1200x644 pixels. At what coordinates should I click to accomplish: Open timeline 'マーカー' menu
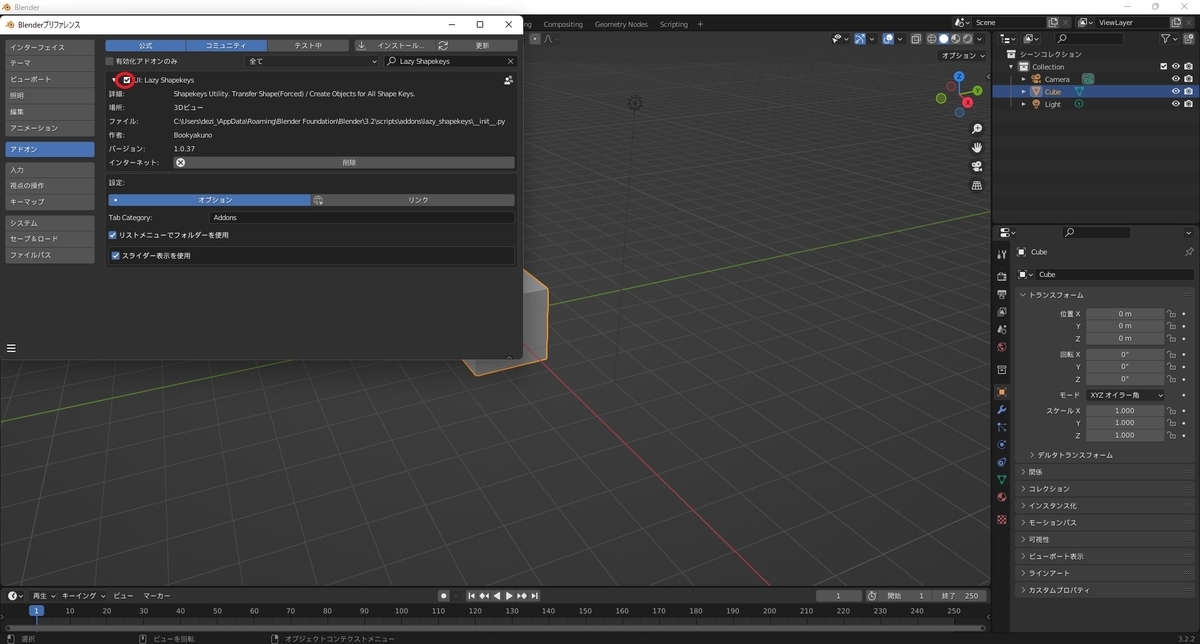(x=156, y=595)
